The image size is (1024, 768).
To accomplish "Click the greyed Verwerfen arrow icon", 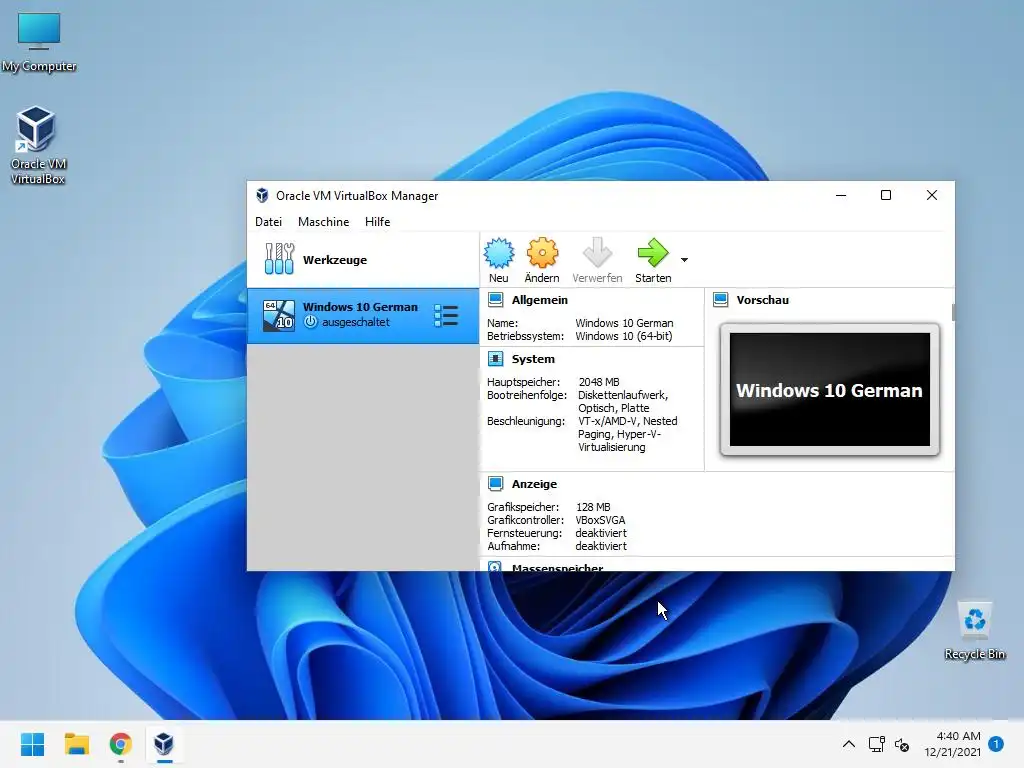I will coord(597,253).
